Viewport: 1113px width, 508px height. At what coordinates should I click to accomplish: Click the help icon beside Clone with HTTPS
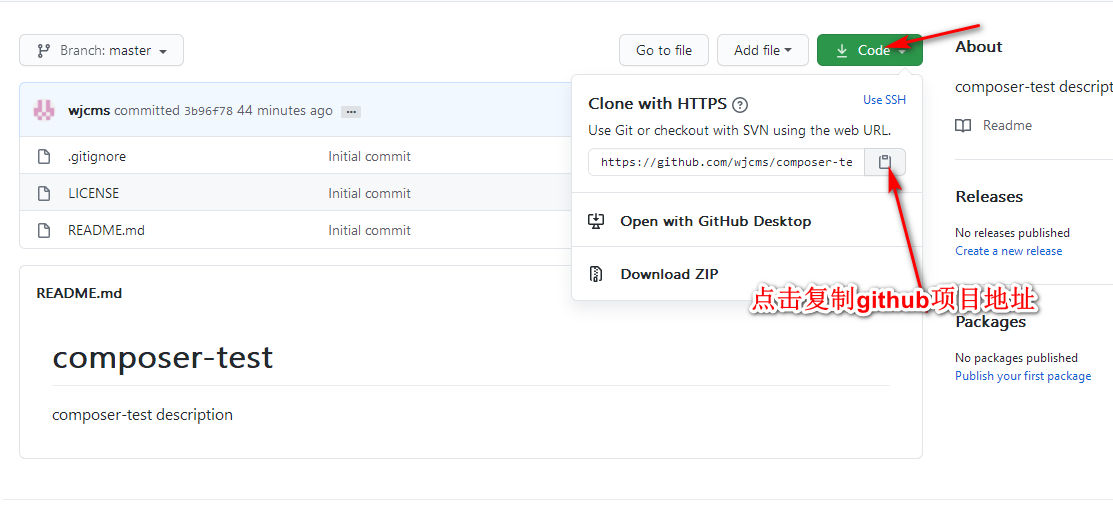(740, 105)
